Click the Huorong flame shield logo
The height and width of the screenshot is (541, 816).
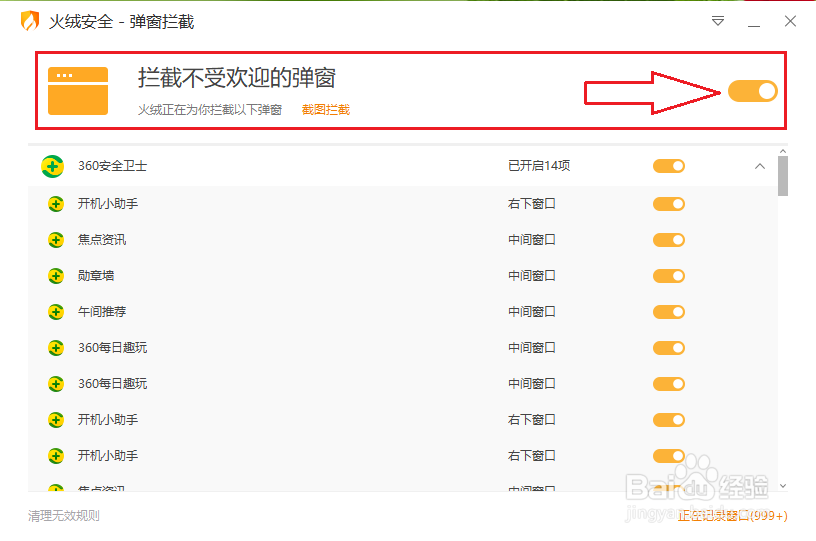tap(30, 21)
